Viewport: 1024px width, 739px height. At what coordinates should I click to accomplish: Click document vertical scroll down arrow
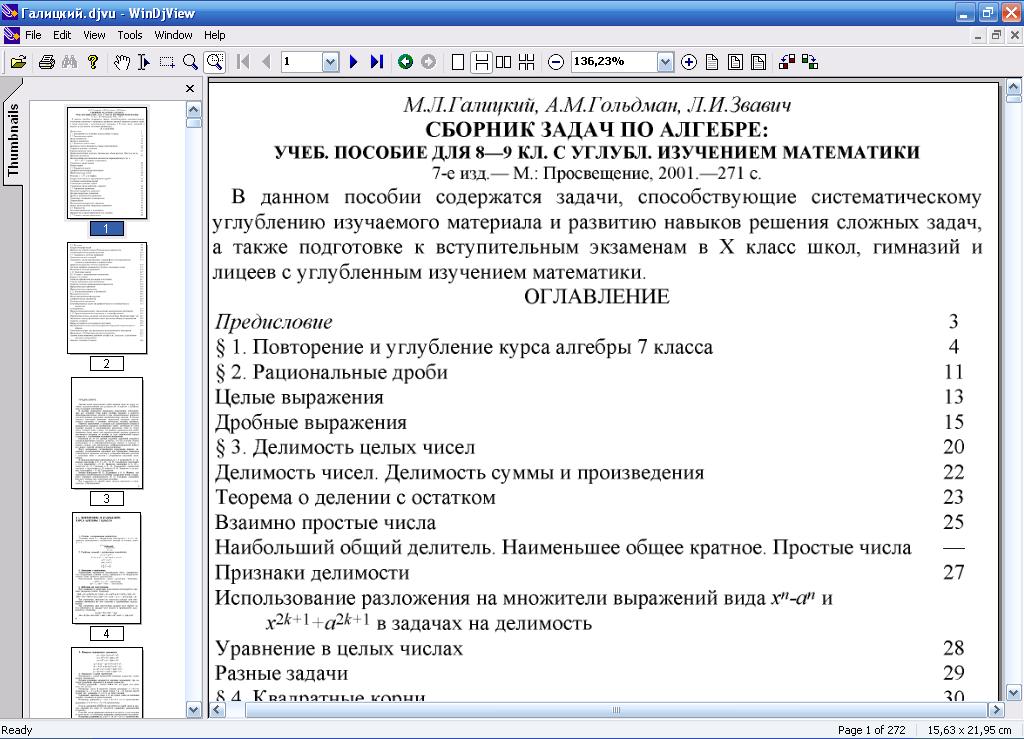point(1014,693)
